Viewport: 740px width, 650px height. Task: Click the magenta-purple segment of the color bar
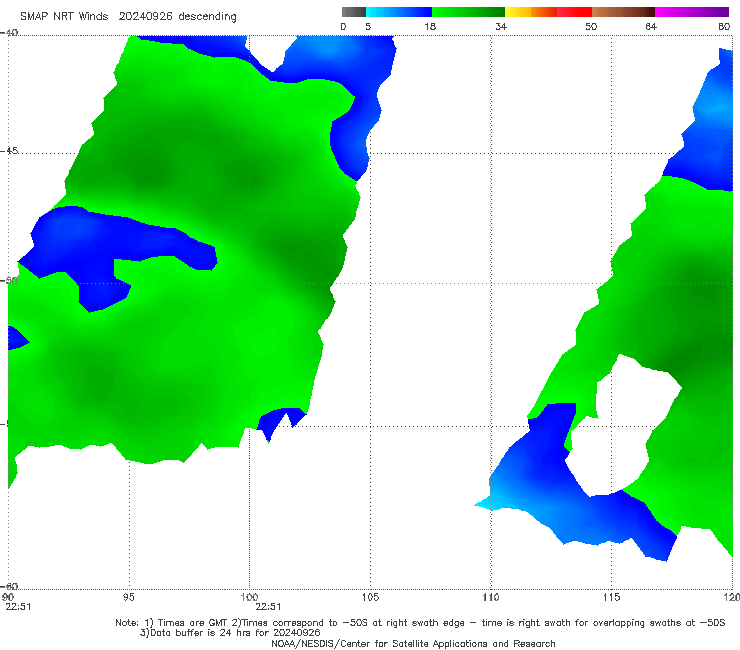click(x=692, y=12)
